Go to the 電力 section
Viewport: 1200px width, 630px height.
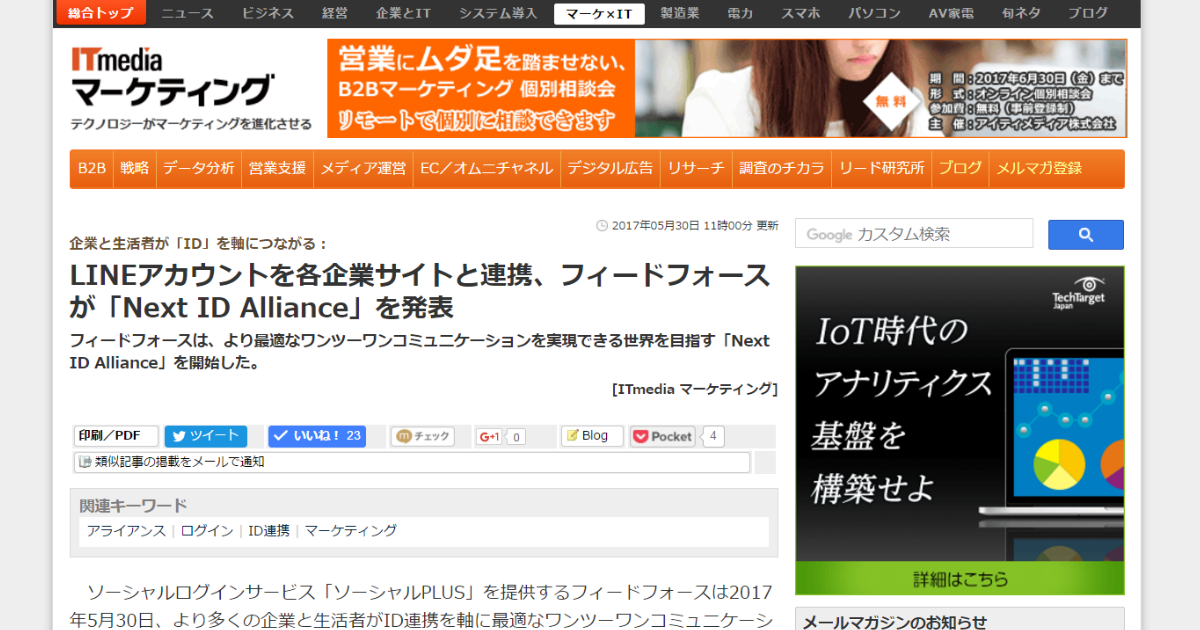740,13
